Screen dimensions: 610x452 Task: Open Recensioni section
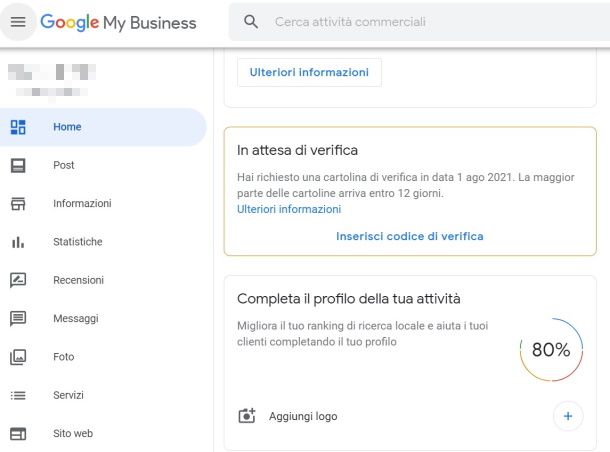(103, 280)
